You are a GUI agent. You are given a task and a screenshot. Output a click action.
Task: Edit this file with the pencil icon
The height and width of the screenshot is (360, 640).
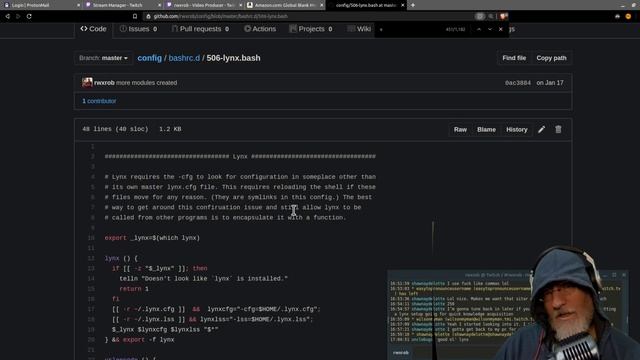tap(541, 129)
